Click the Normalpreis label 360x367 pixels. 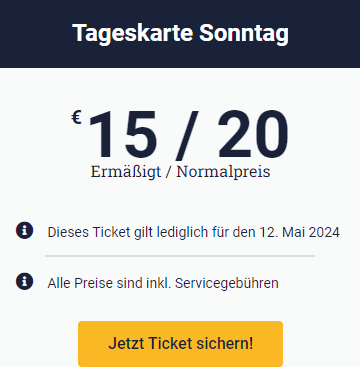tap(223, 172)
